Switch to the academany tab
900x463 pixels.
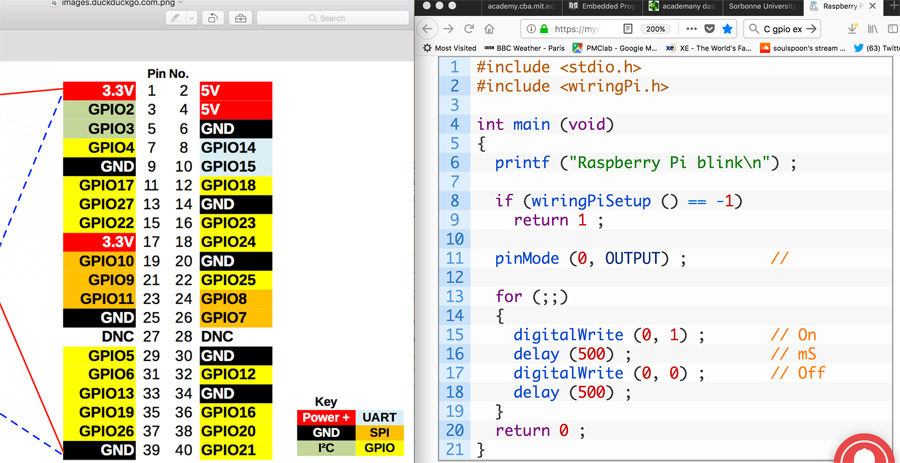pyautogui.click(x=683, y=6)
